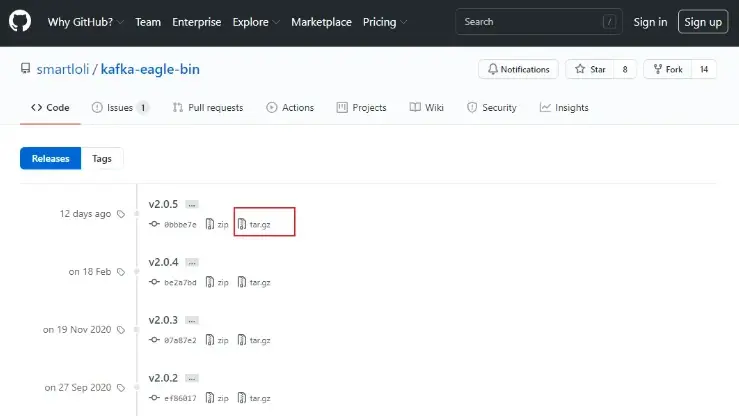View the 14 forks count
The height and width of the screenshot is (416, 739).
(704, 69)
